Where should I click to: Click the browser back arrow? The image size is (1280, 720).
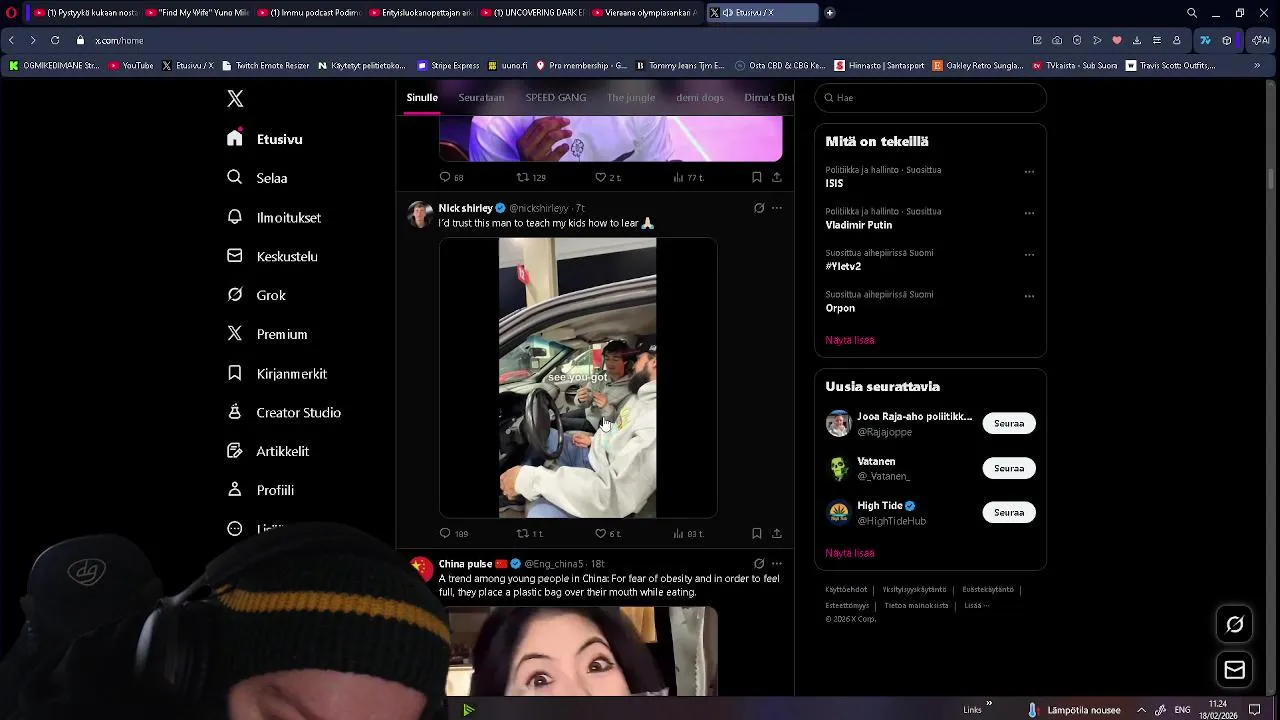[x=11, y=40]
